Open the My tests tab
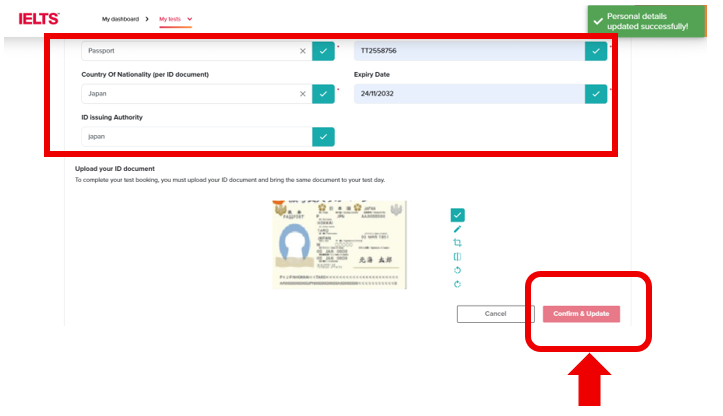Viewport: 723px width, 416px height. click(x=171, y=19)
